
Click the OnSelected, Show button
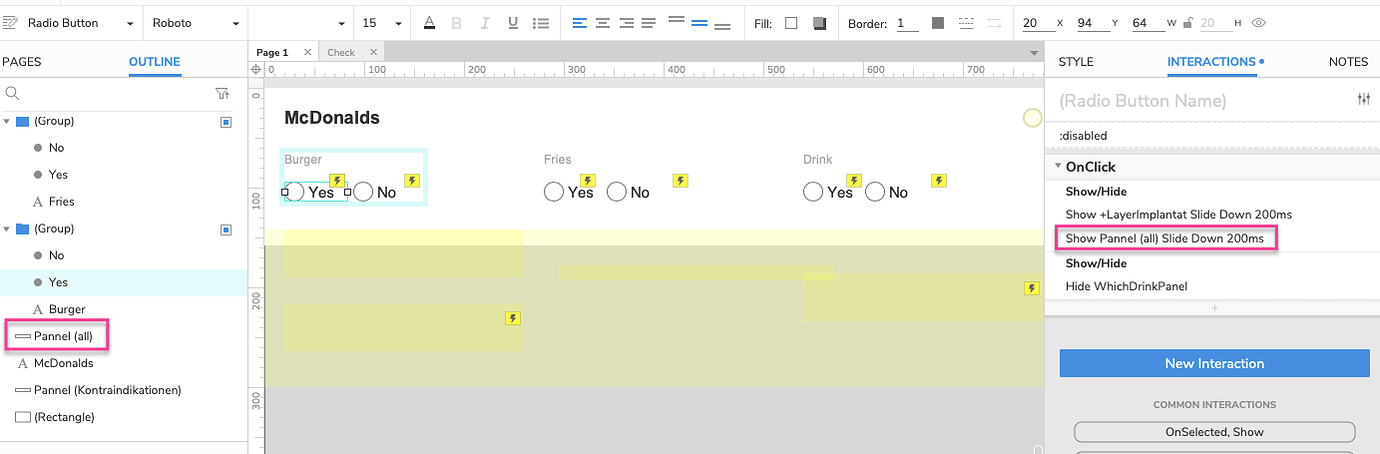1214,432
